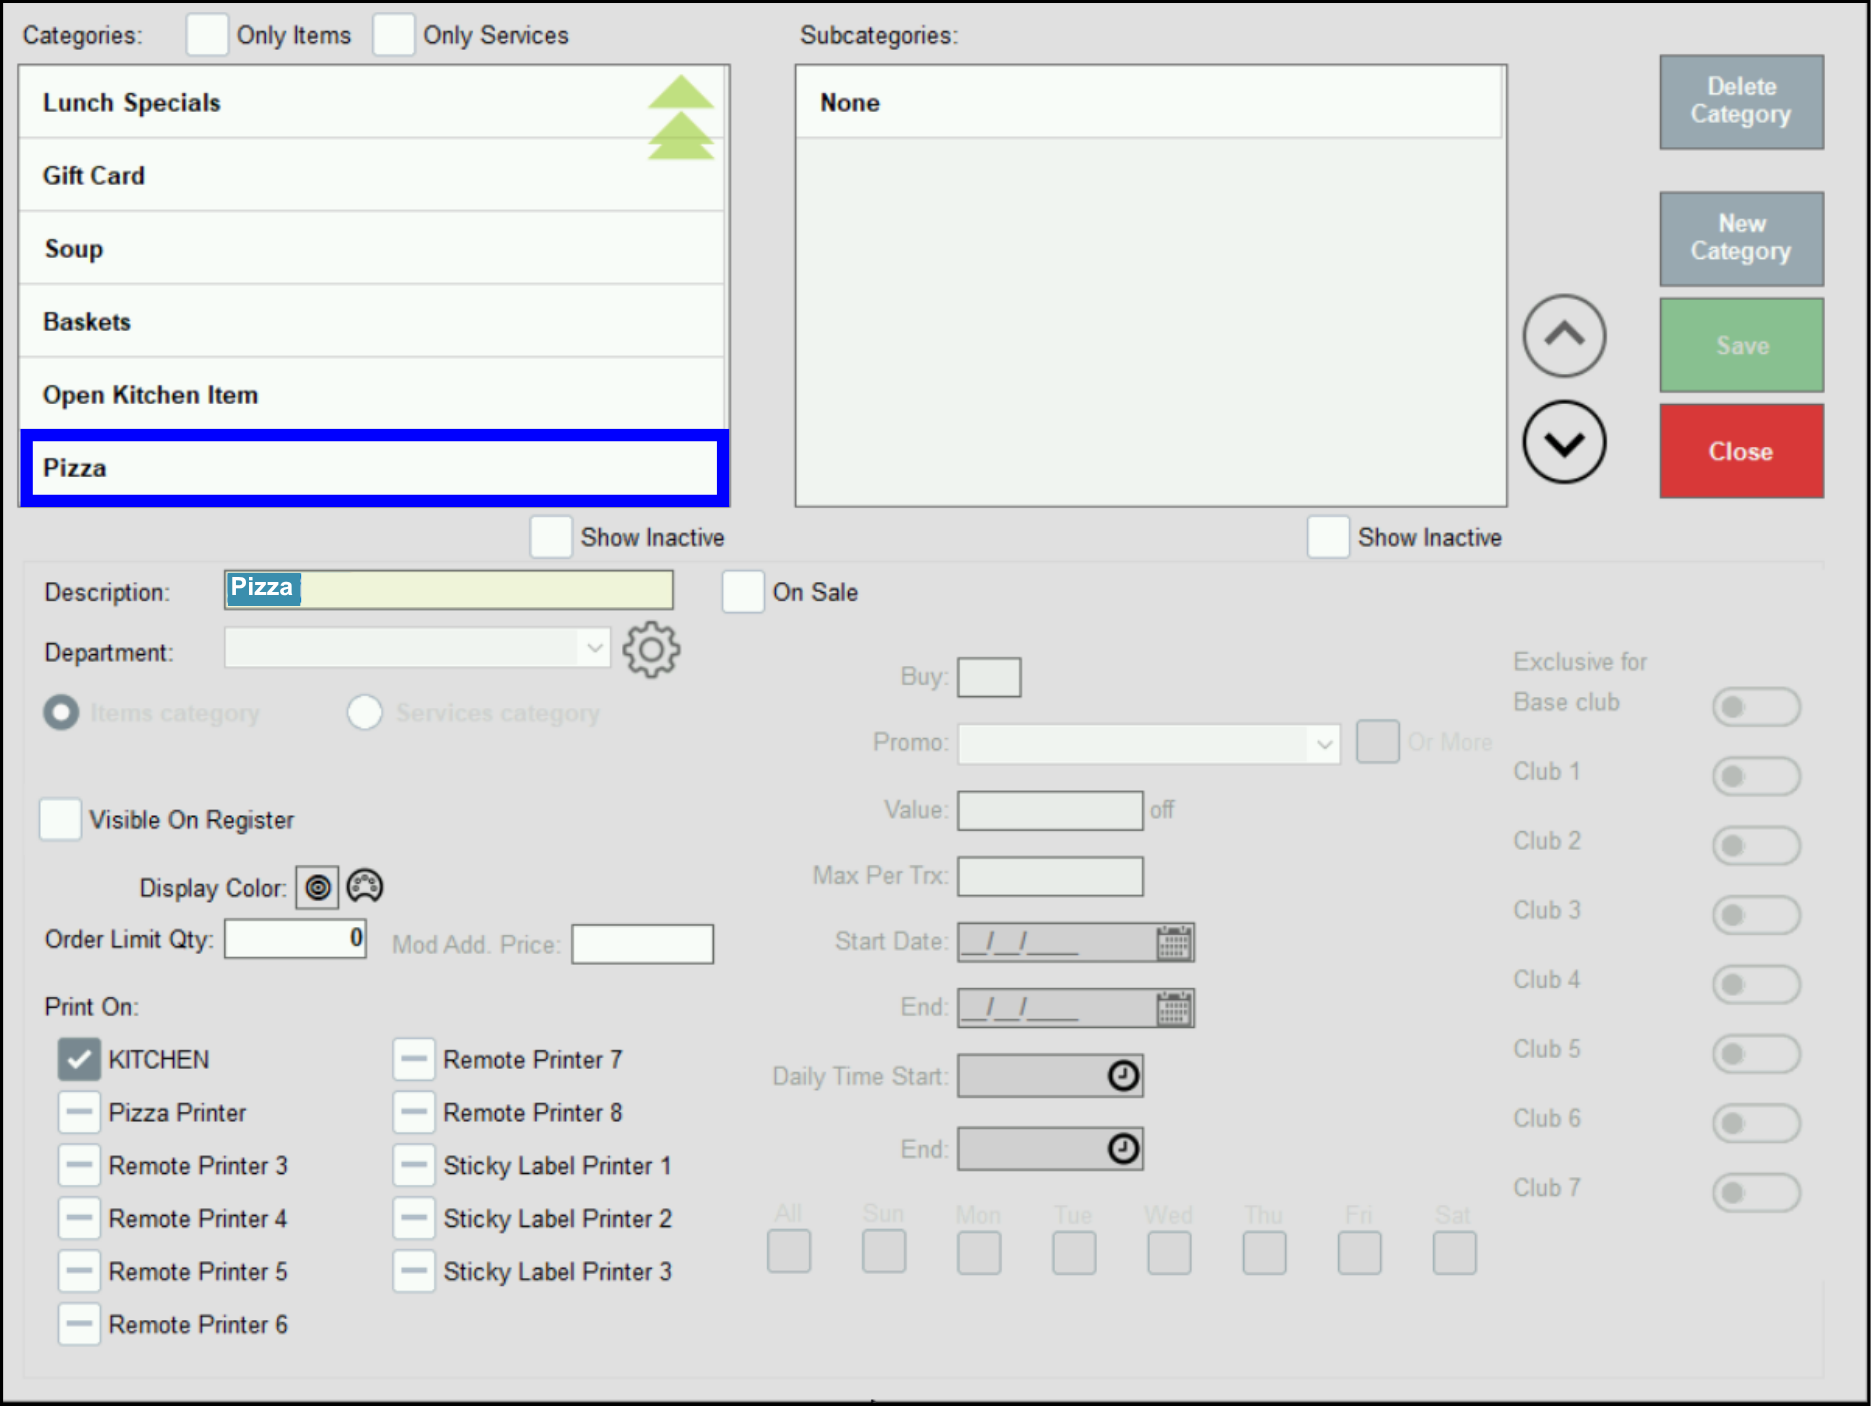
Task: Select the Soup category
Action: (371, 248)
